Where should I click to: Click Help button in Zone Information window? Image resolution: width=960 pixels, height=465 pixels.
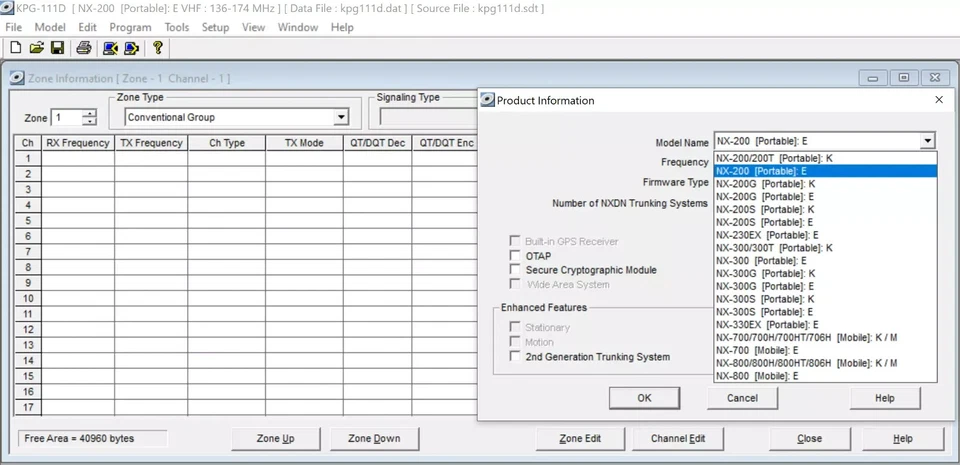[902, 438]
